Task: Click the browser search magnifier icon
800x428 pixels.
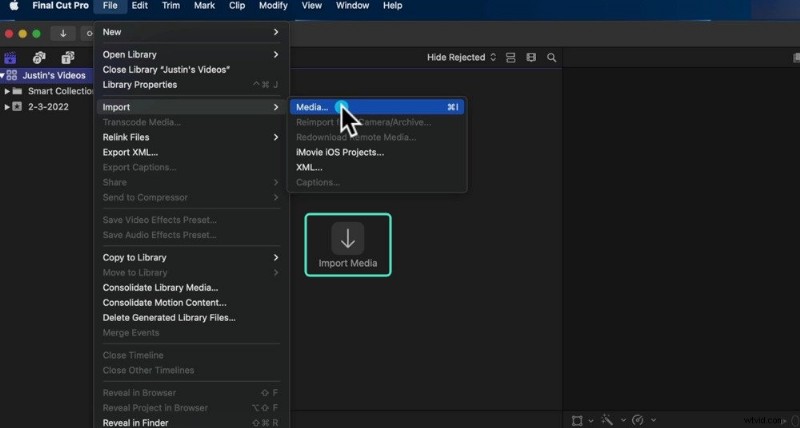Action: tap(552, 58)
